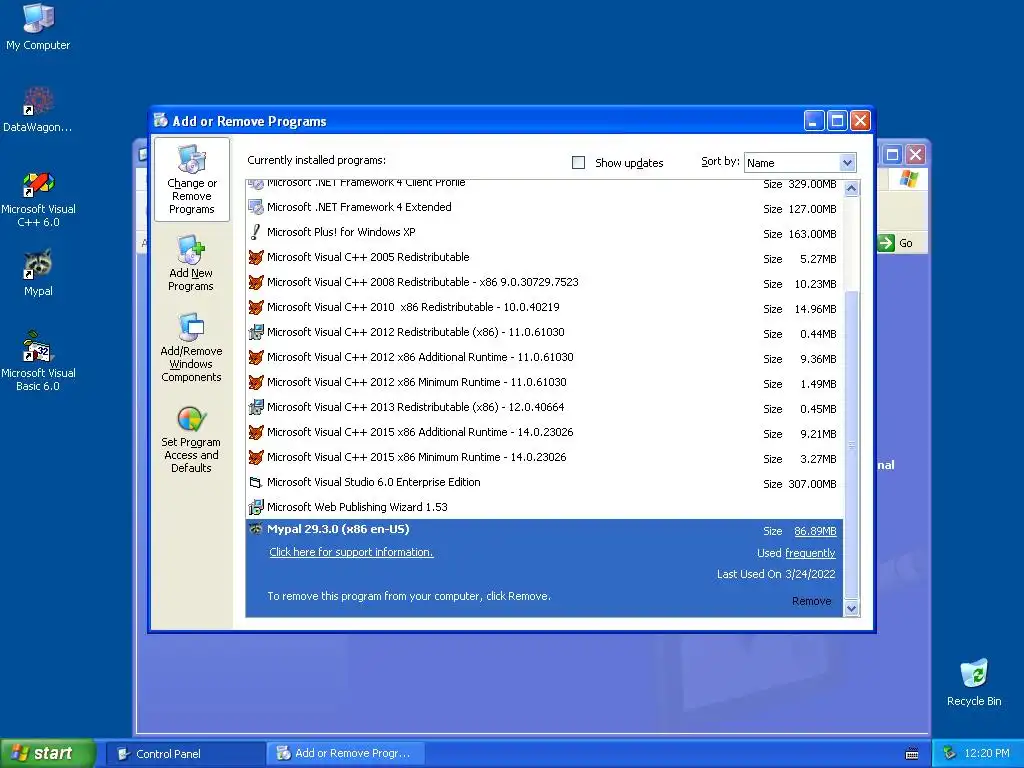The height and width of the screenshot is (768, 1024).
Task: Click the on-screen keyboard tray icon
Action: 912,754
